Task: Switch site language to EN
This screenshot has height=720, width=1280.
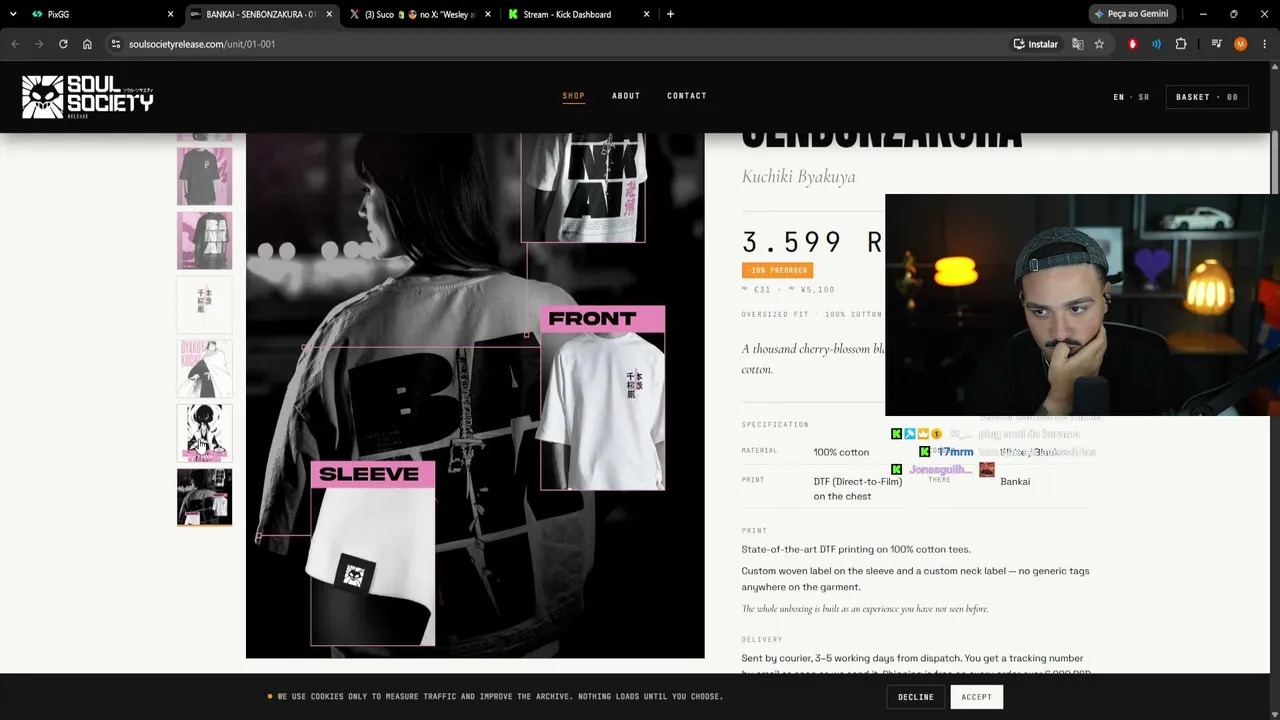Action: (x=1119, y=97)
